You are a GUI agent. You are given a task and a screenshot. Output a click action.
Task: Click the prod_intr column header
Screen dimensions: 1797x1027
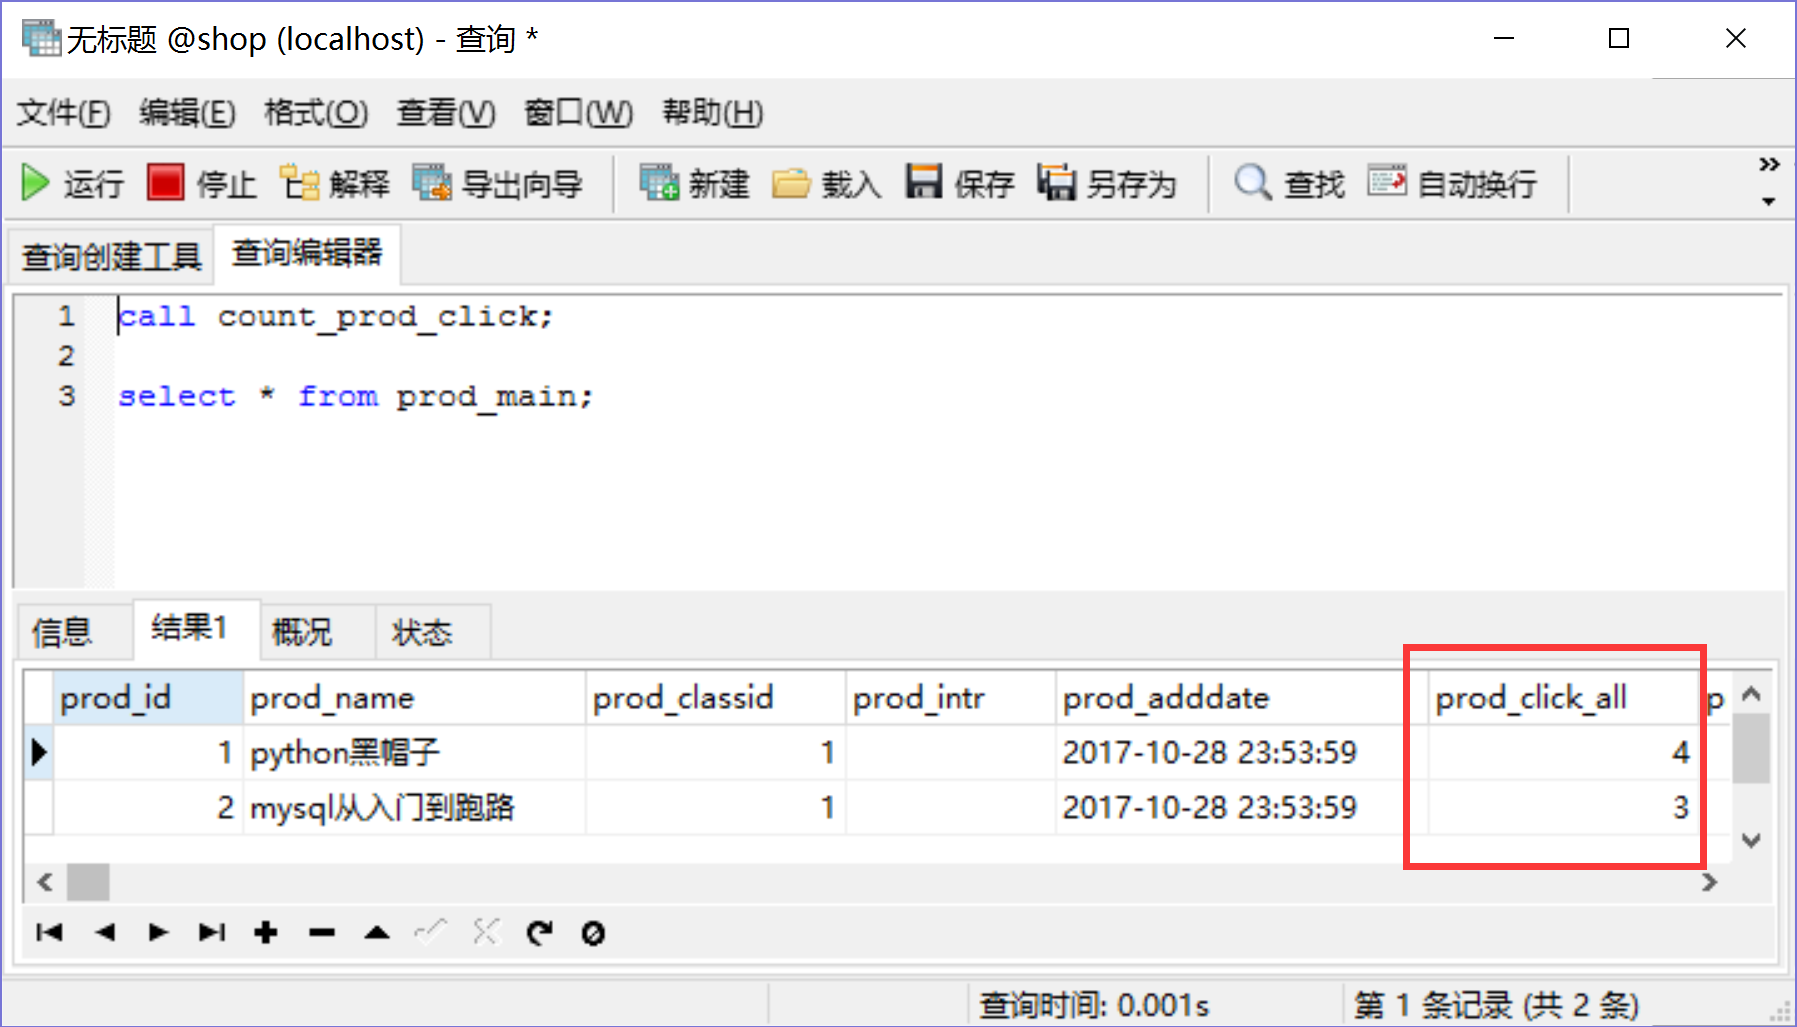pyautogui.click(x=950, y=697)
